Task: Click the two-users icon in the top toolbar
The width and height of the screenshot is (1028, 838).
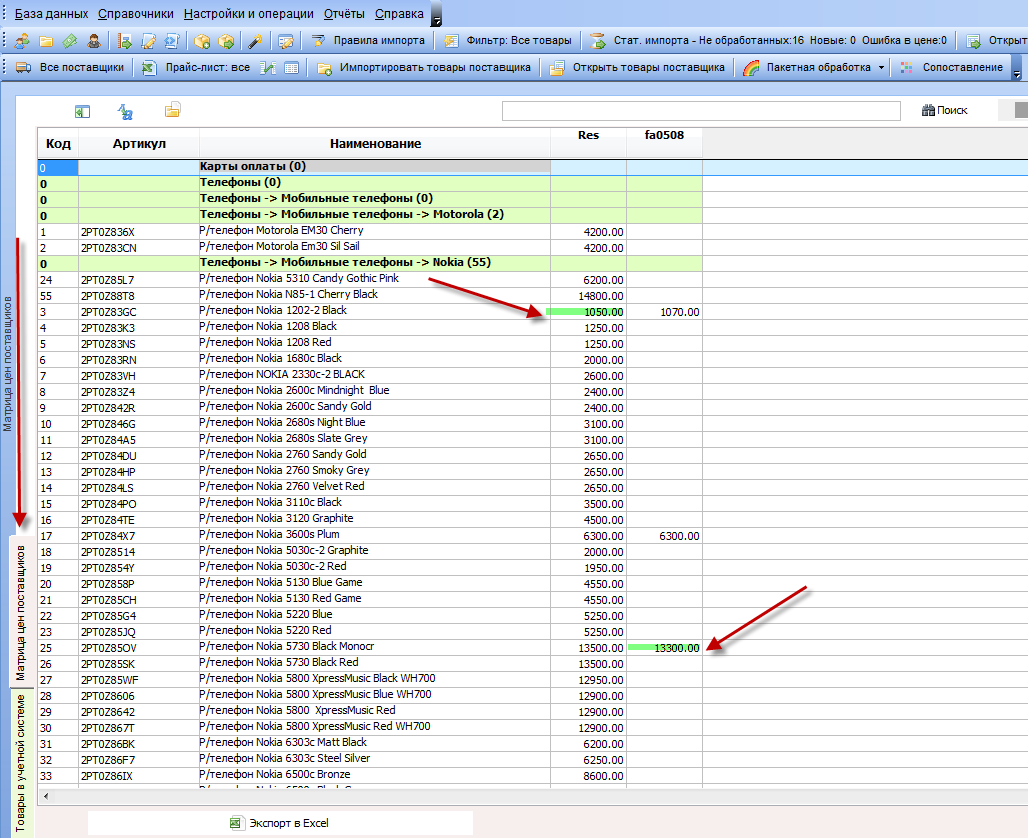Action: [x=22, y=41]
